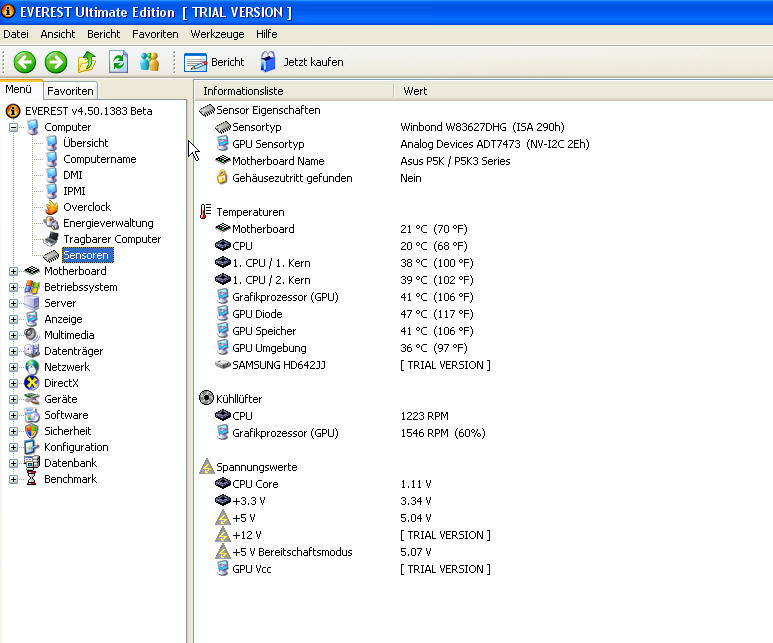Click the Spannungswerte warning icon
Screen dimensions: 773x643
click(207, 466)
